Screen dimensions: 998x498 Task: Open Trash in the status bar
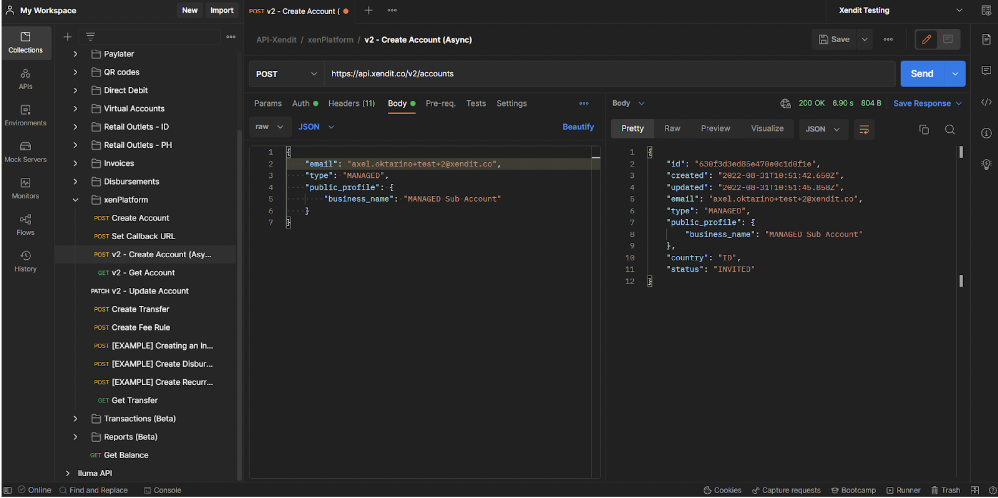(945, 490)
